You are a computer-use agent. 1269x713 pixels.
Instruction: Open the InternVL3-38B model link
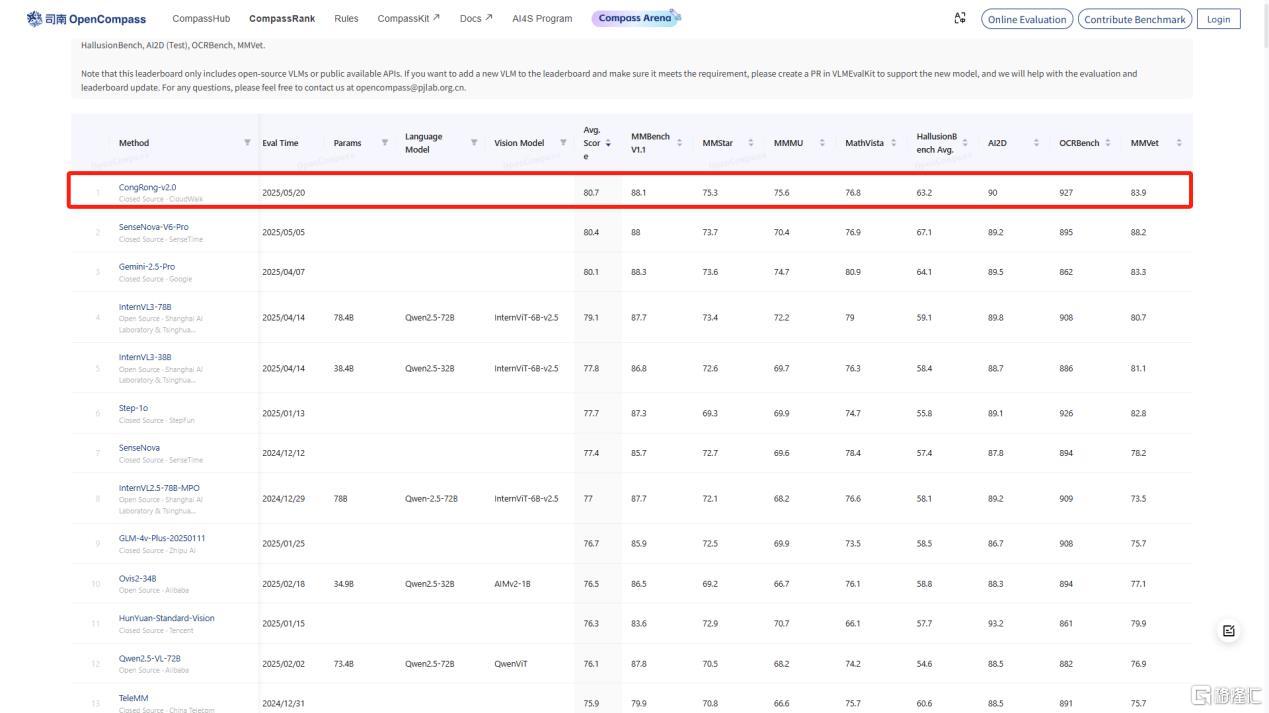point(145,357)
